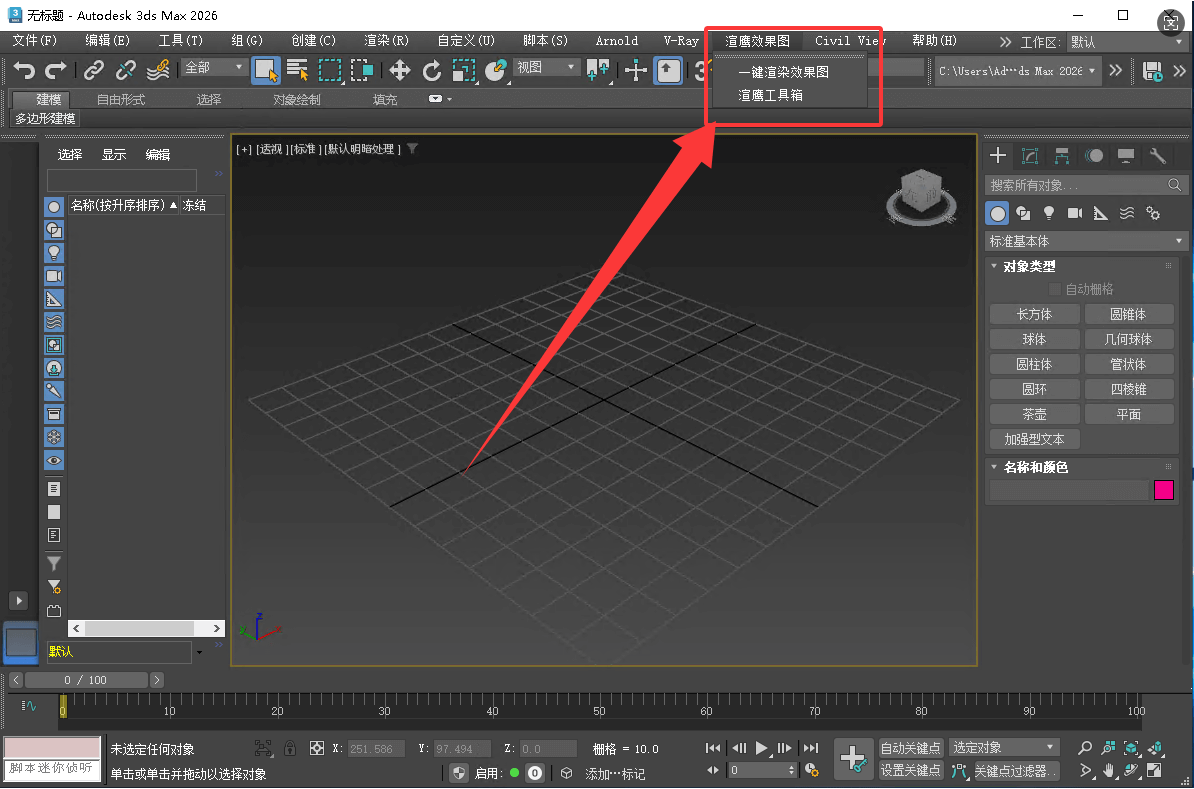Switch to the Lights category icon
This screenshot has width=1194, height=789.
pos(1048,213)
